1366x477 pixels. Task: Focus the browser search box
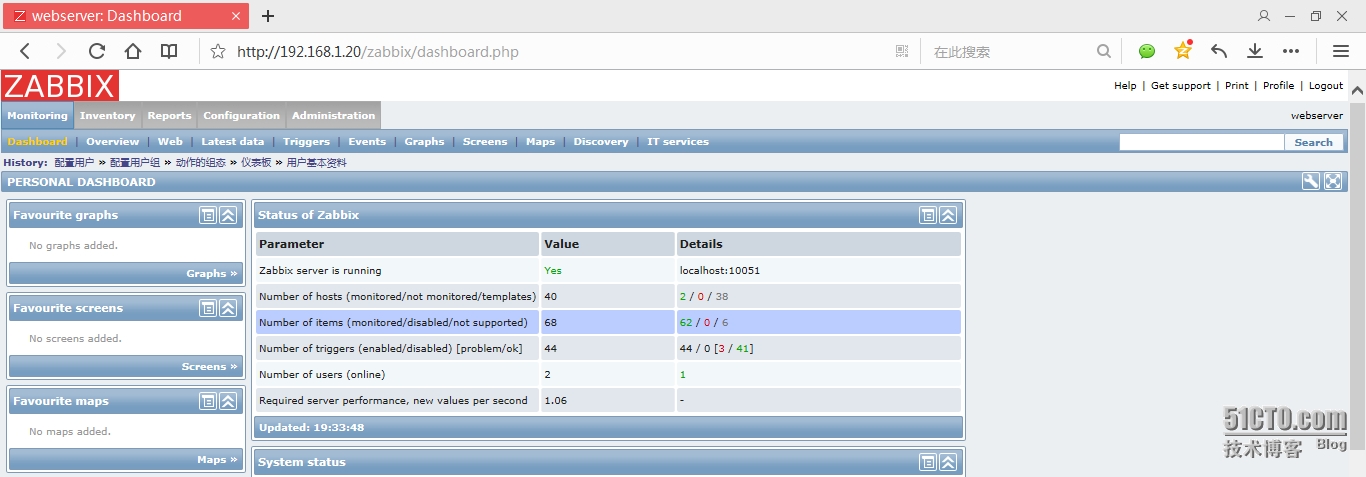pyautogui.click(x=1010, y=51)
